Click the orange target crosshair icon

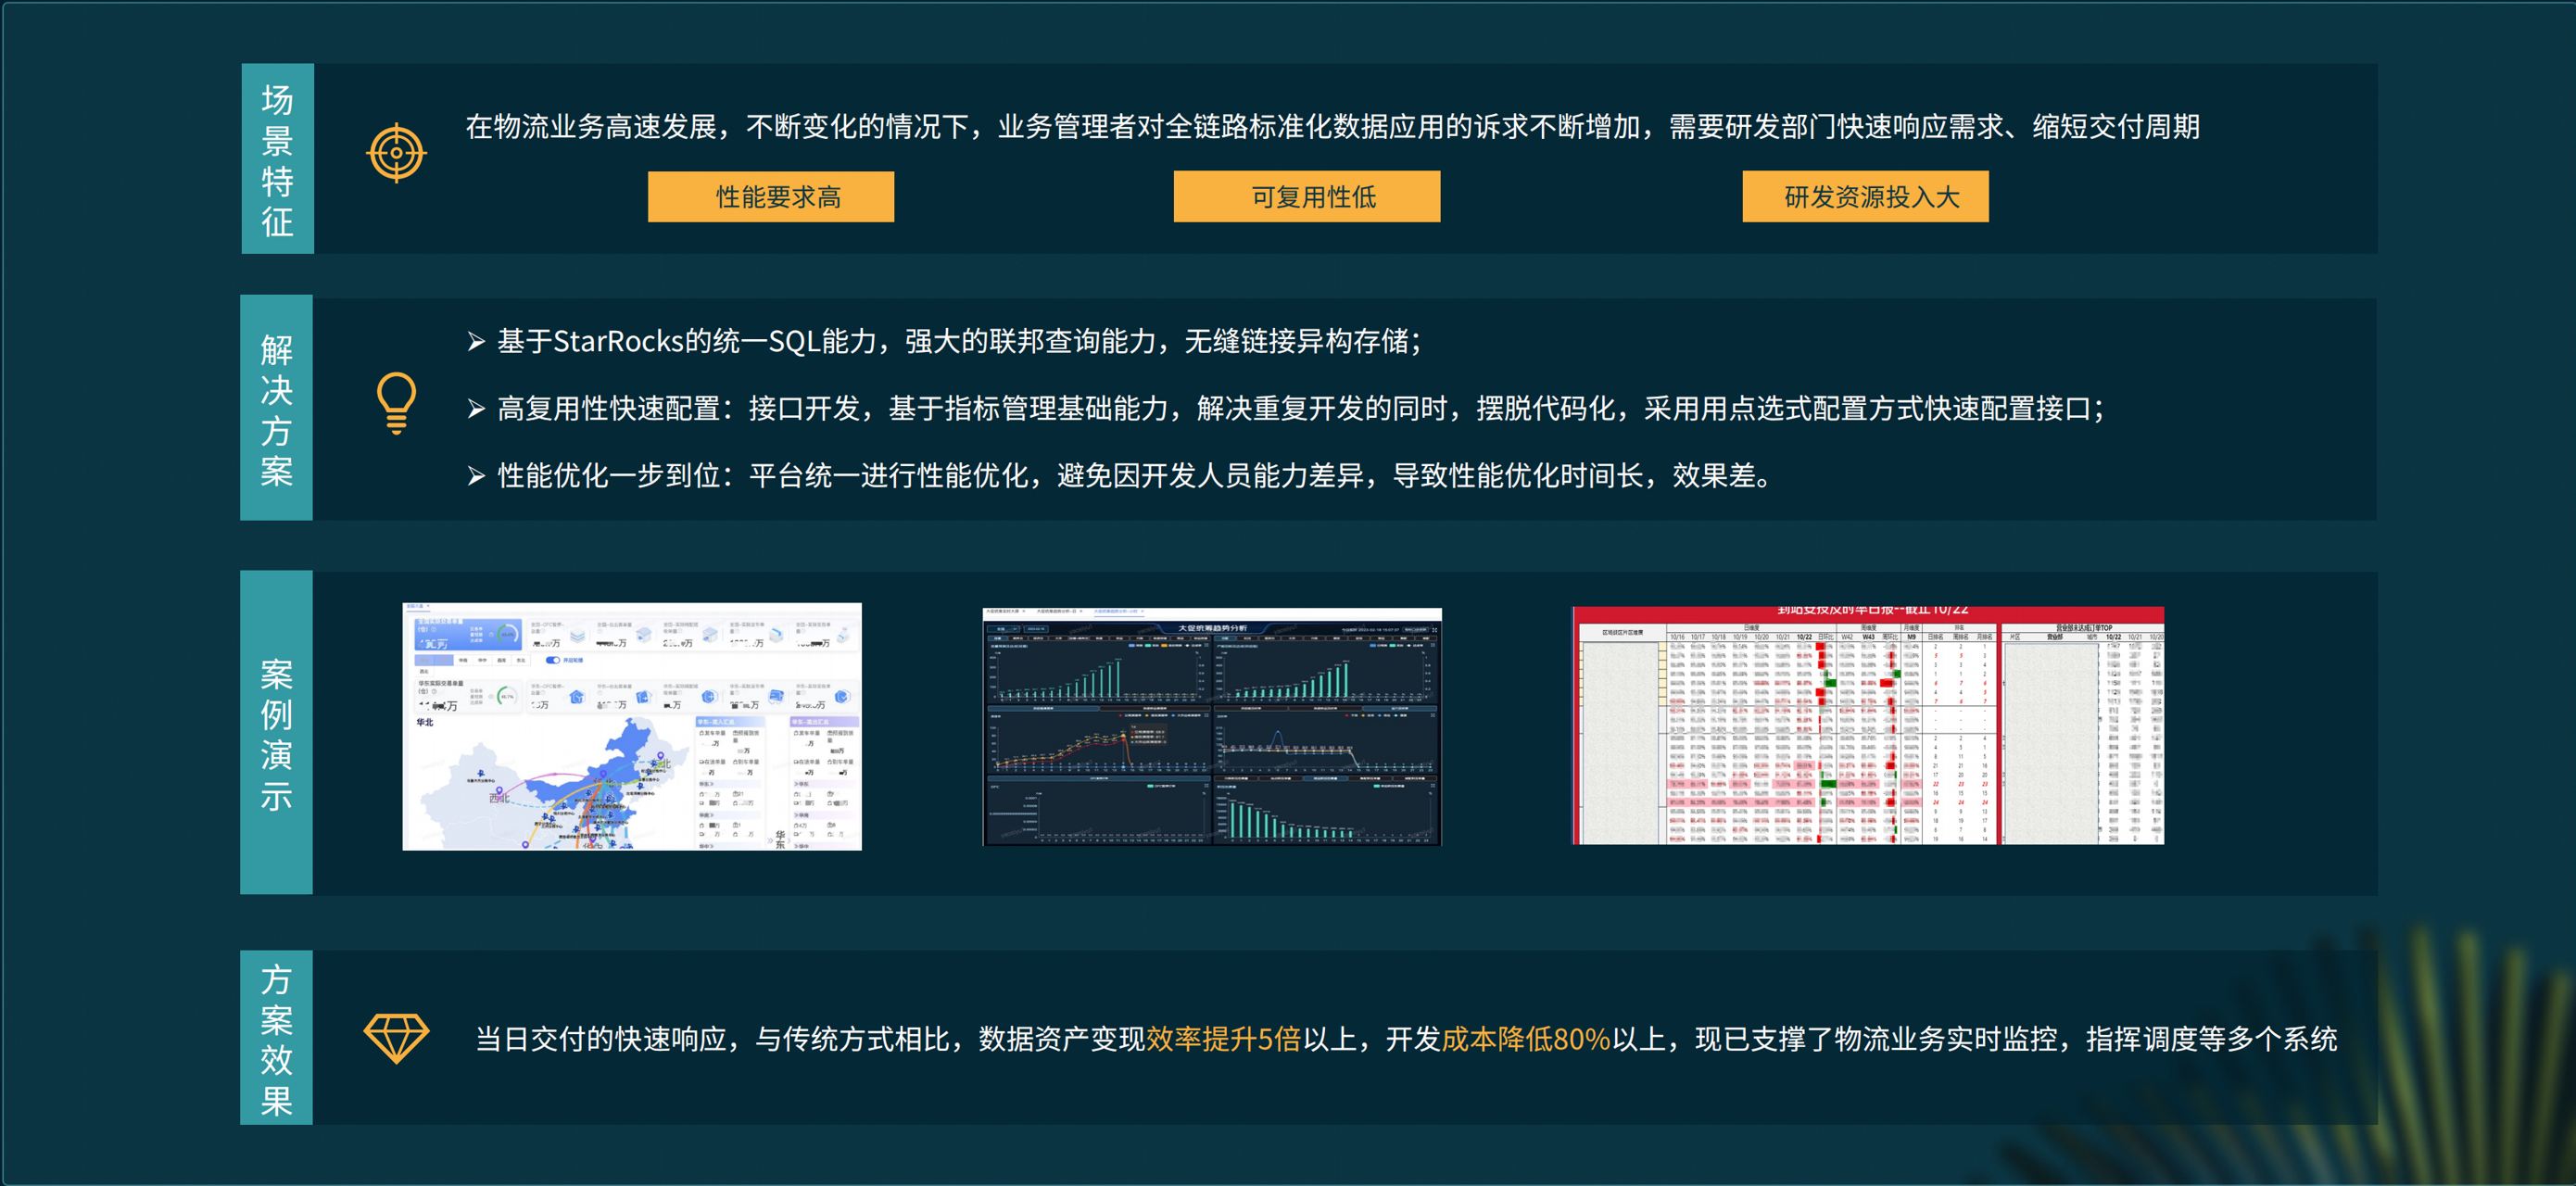click(396, 153)
